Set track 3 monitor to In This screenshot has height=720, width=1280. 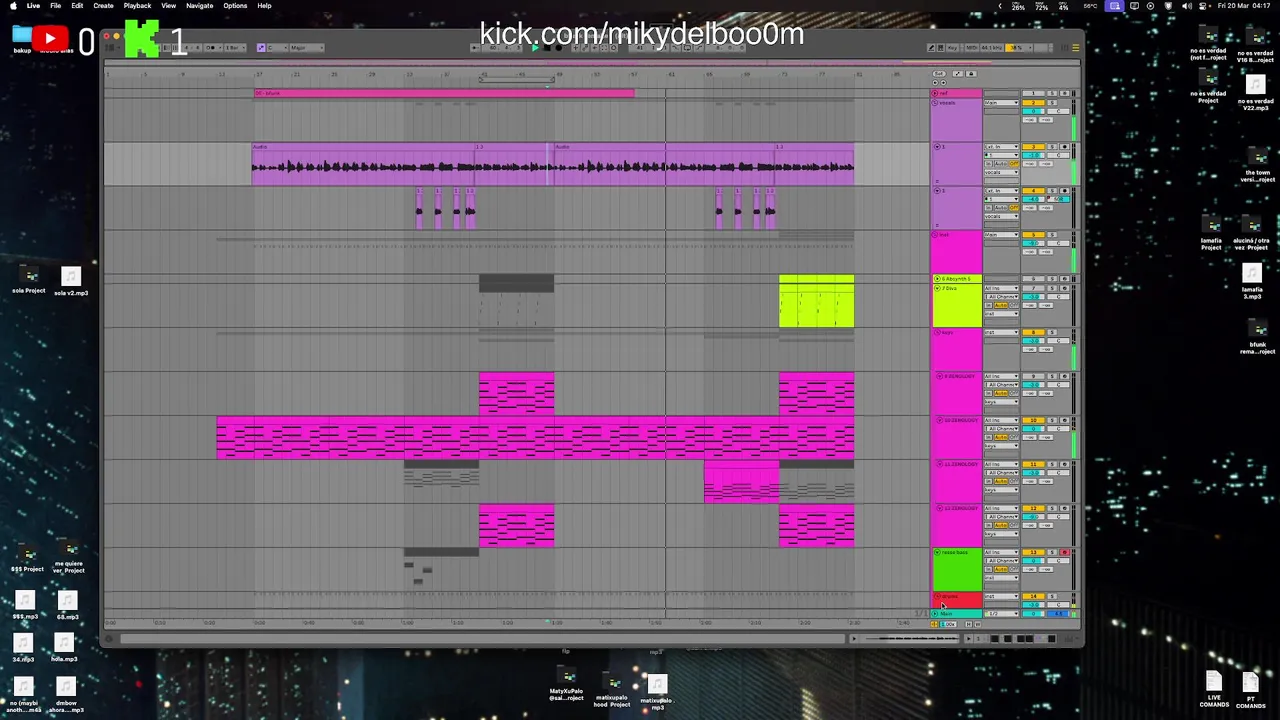point(988,164)
